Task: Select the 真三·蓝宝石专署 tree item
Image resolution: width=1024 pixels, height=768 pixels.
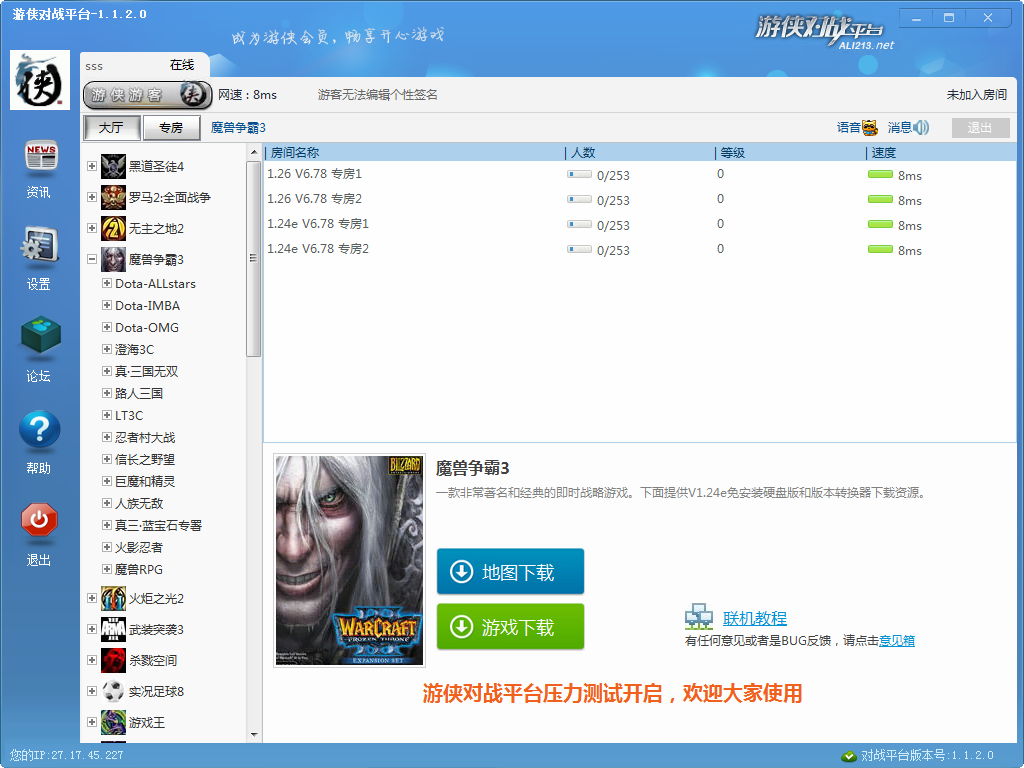Action: pos(159,525)
